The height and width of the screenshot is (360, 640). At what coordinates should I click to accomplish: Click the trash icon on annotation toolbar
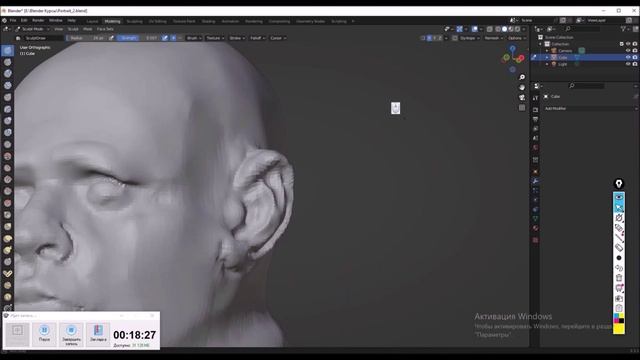[619, 278]
